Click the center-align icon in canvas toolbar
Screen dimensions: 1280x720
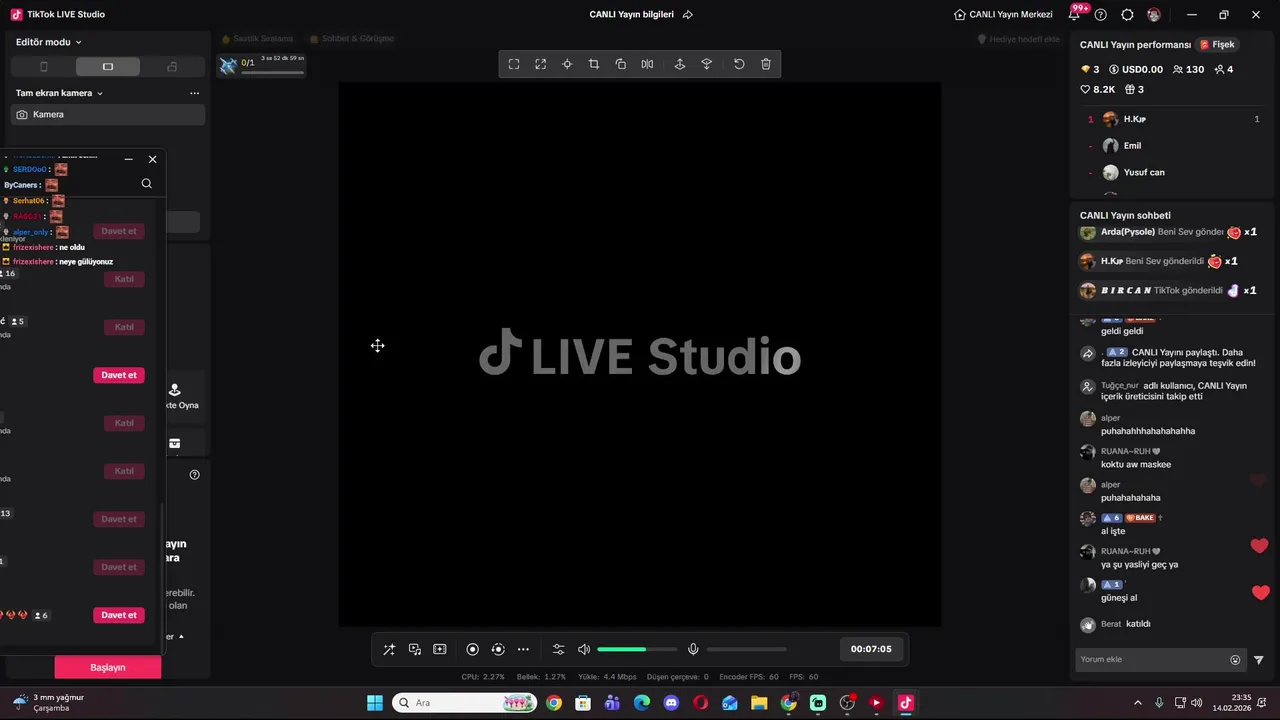point(567,64)
